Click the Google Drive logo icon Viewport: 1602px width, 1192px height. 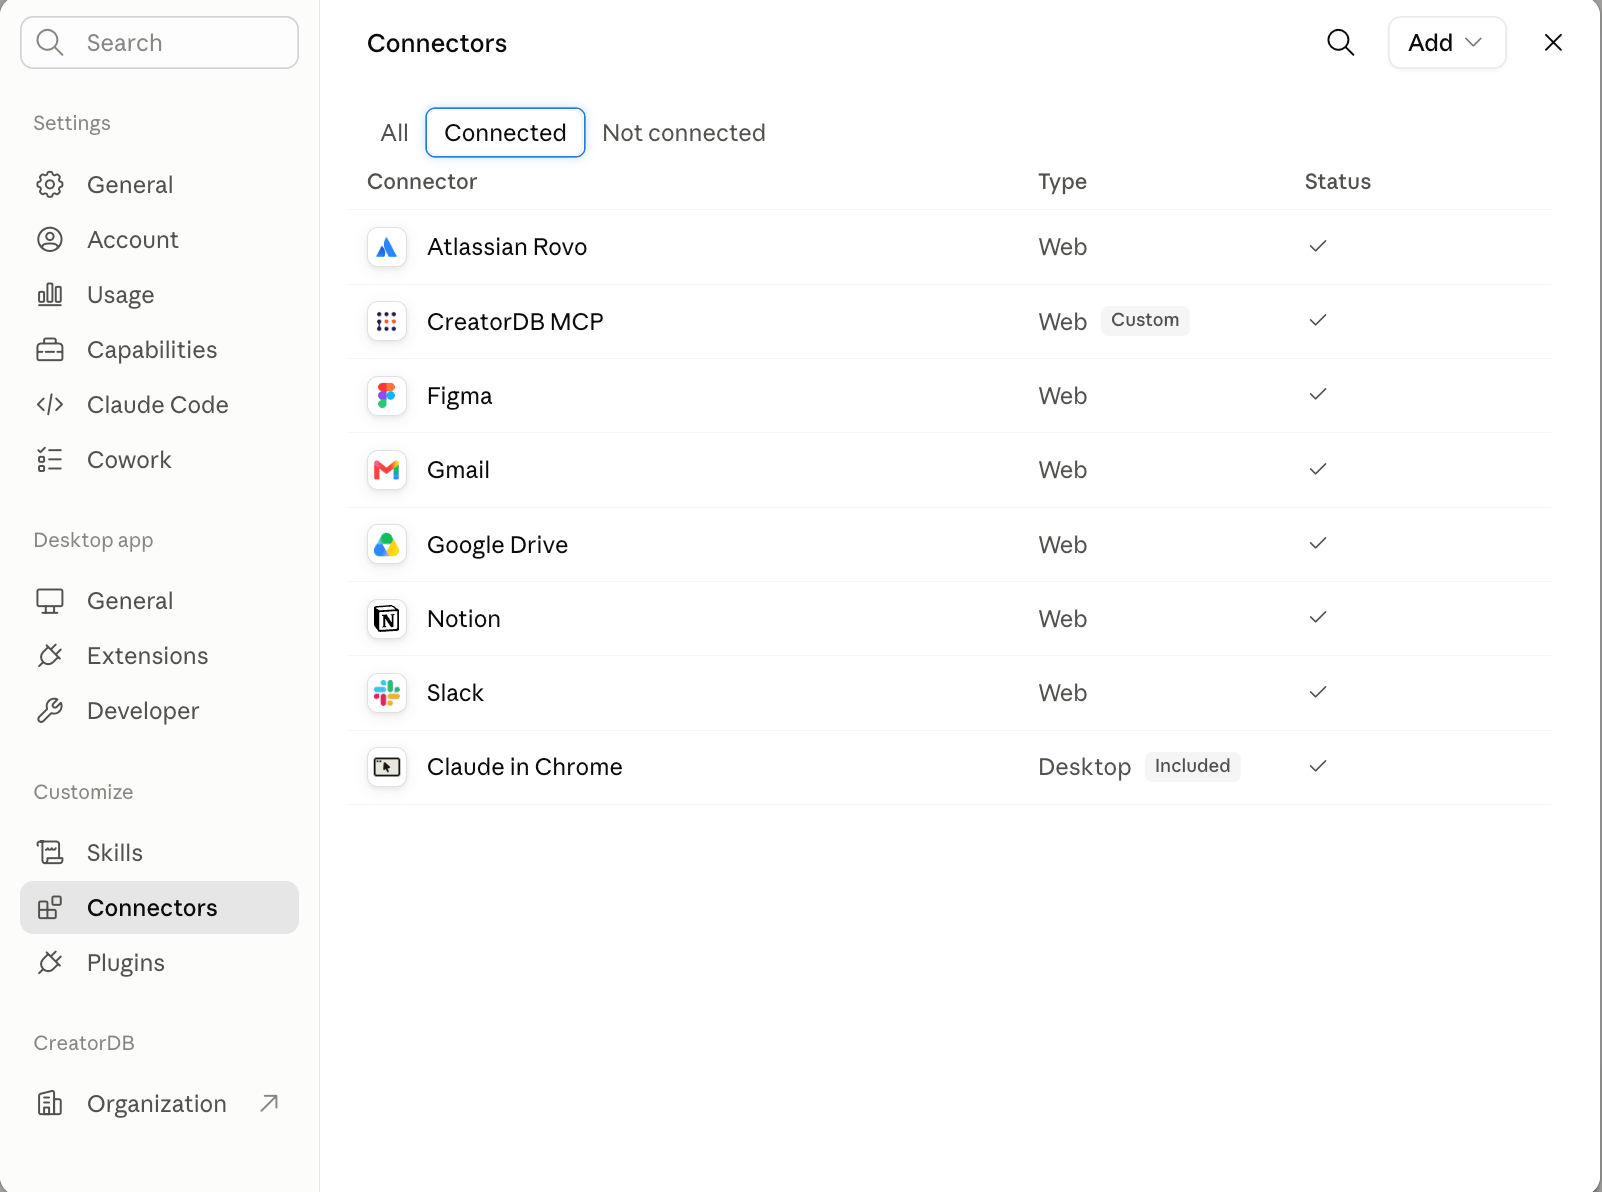[387, 544]
